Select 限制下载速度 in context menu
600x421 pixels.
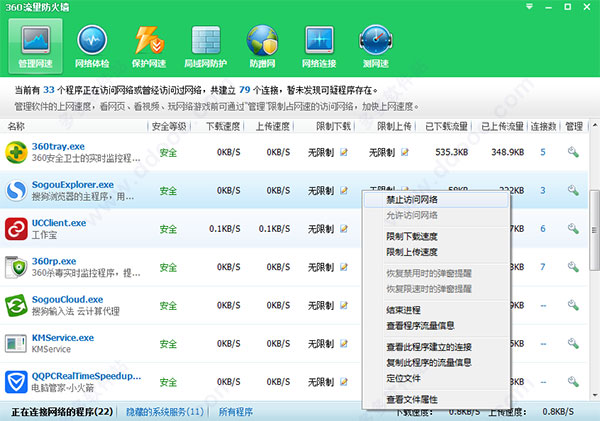412,237
